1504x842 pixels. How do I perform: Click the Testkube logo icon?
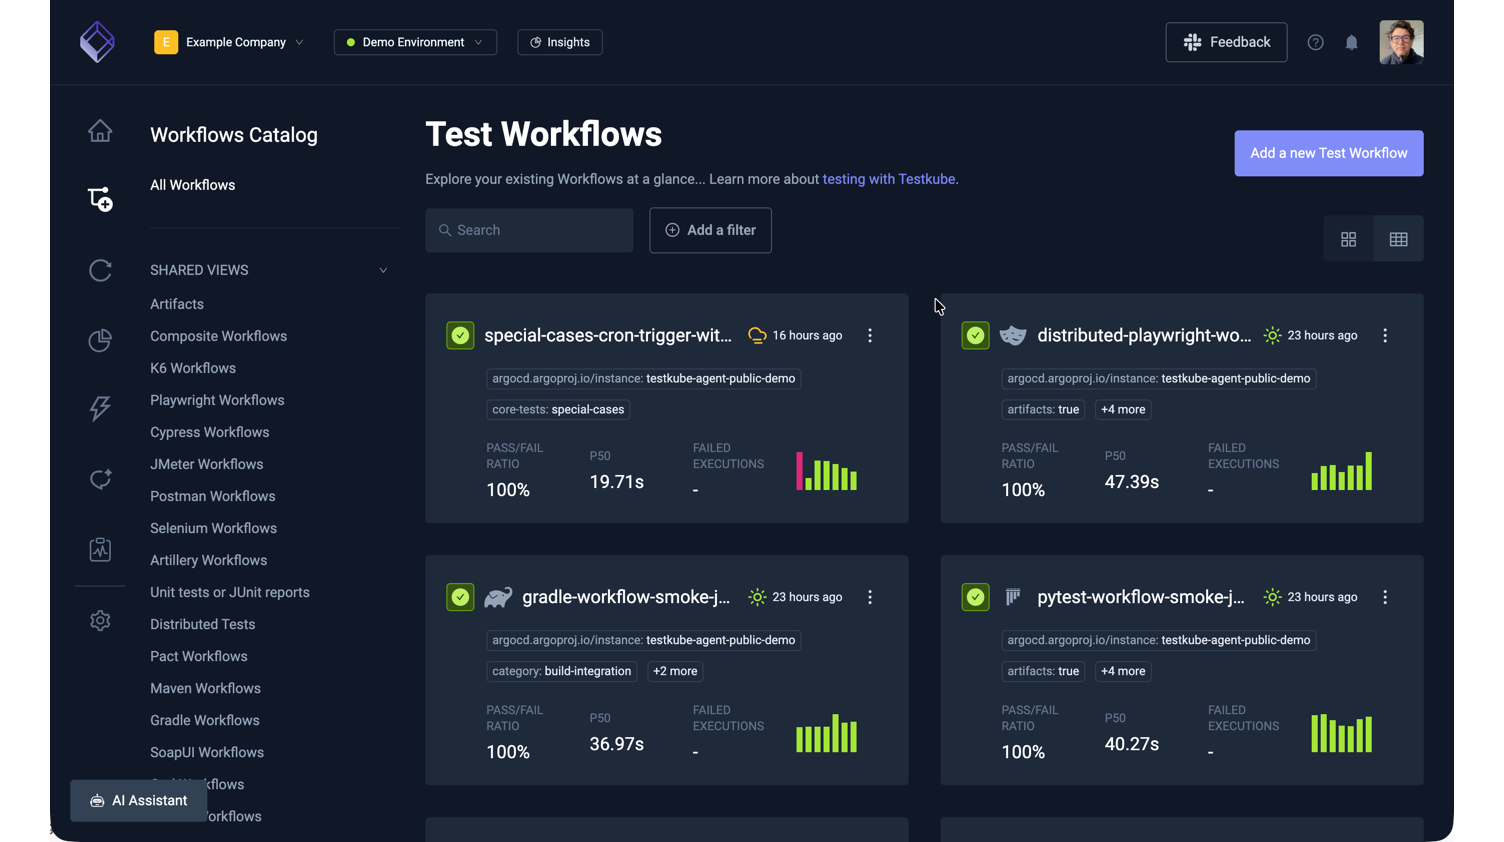pos(97,42)
